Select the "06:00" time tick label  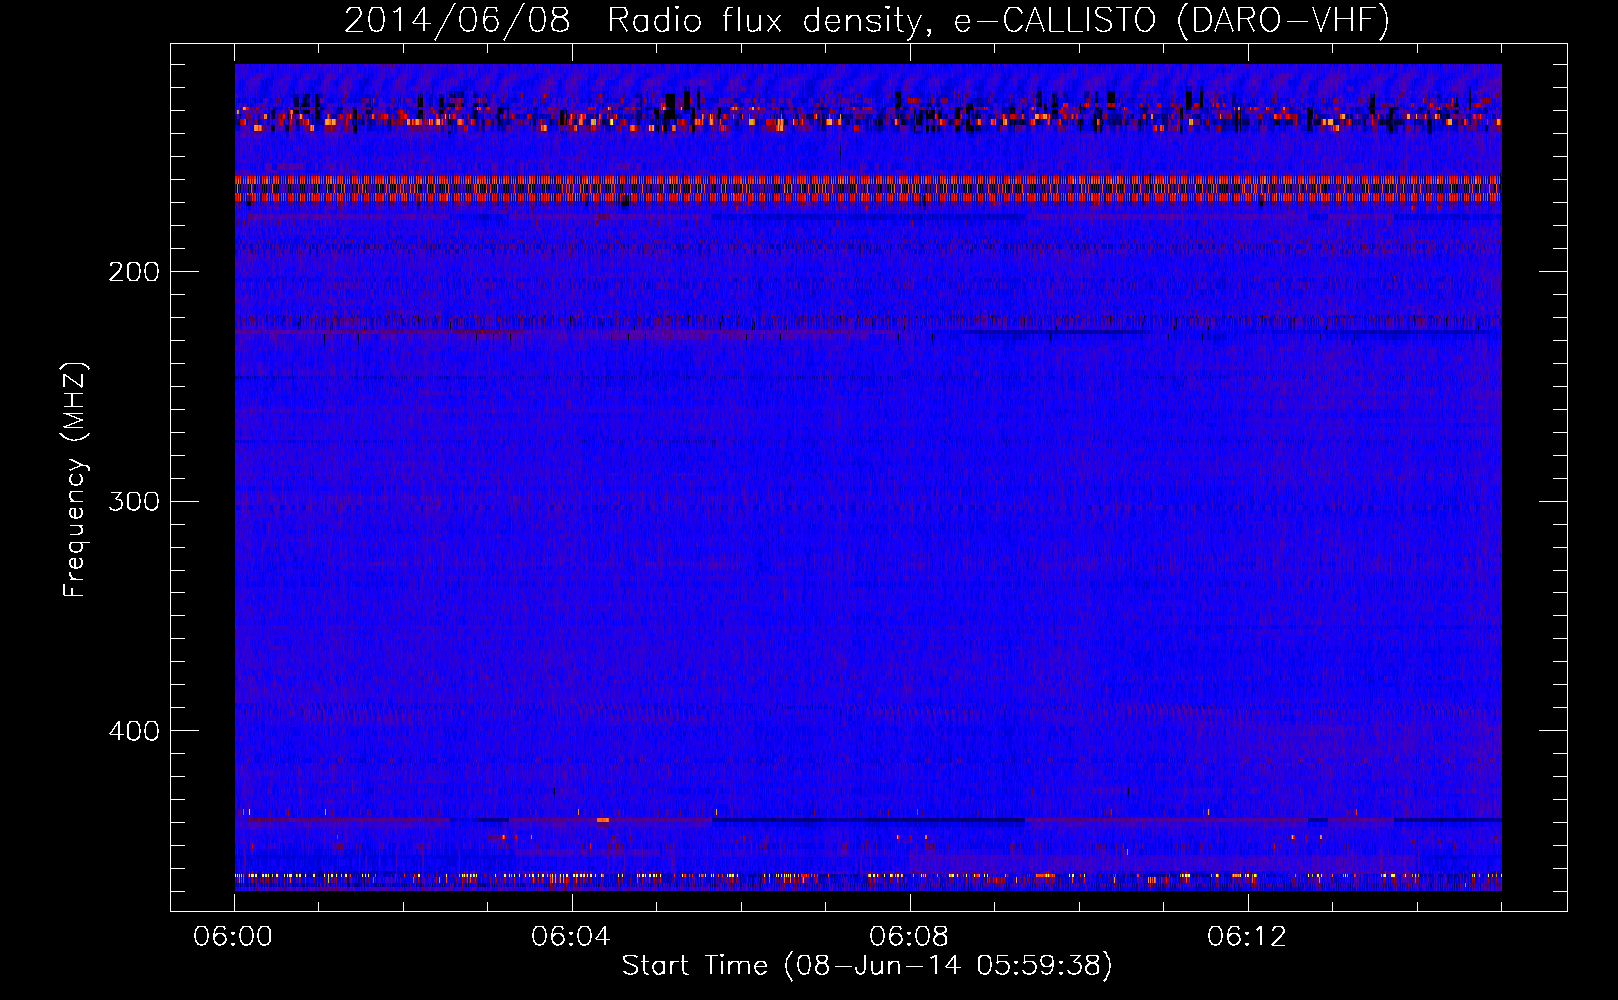tap(233, 937)
